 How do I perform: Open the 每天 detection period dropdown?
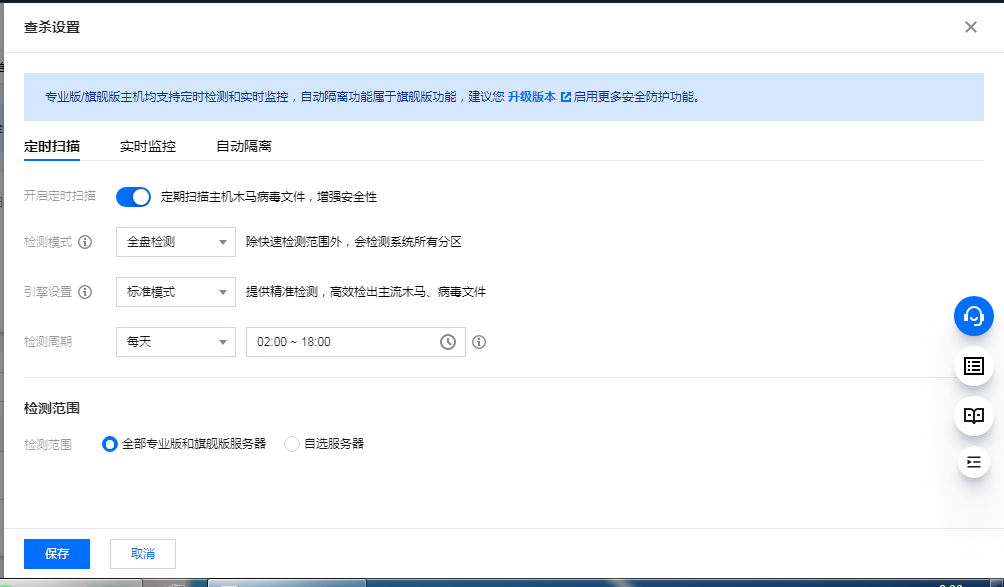tap(175, 342)
